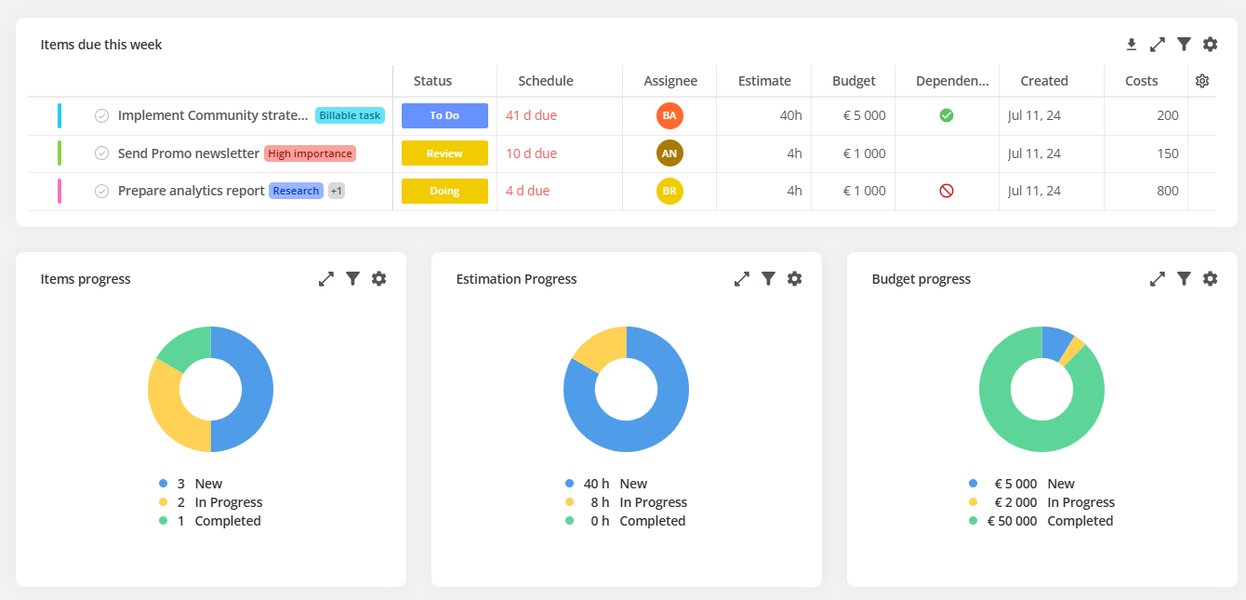Open the Doing status selector
This screenshot has height=600, width=1246.
point(444,190)
